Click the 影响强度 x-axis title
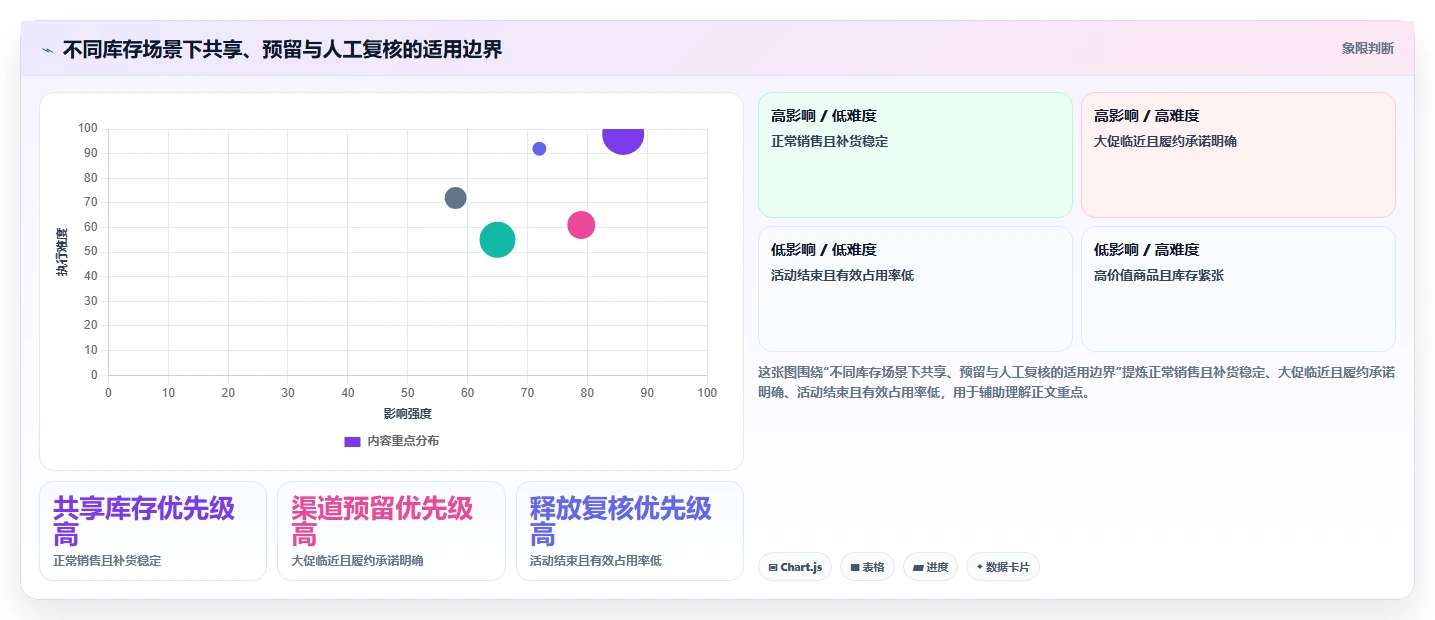This screenshot has height=620, width=1435. (x=407, y=413)
